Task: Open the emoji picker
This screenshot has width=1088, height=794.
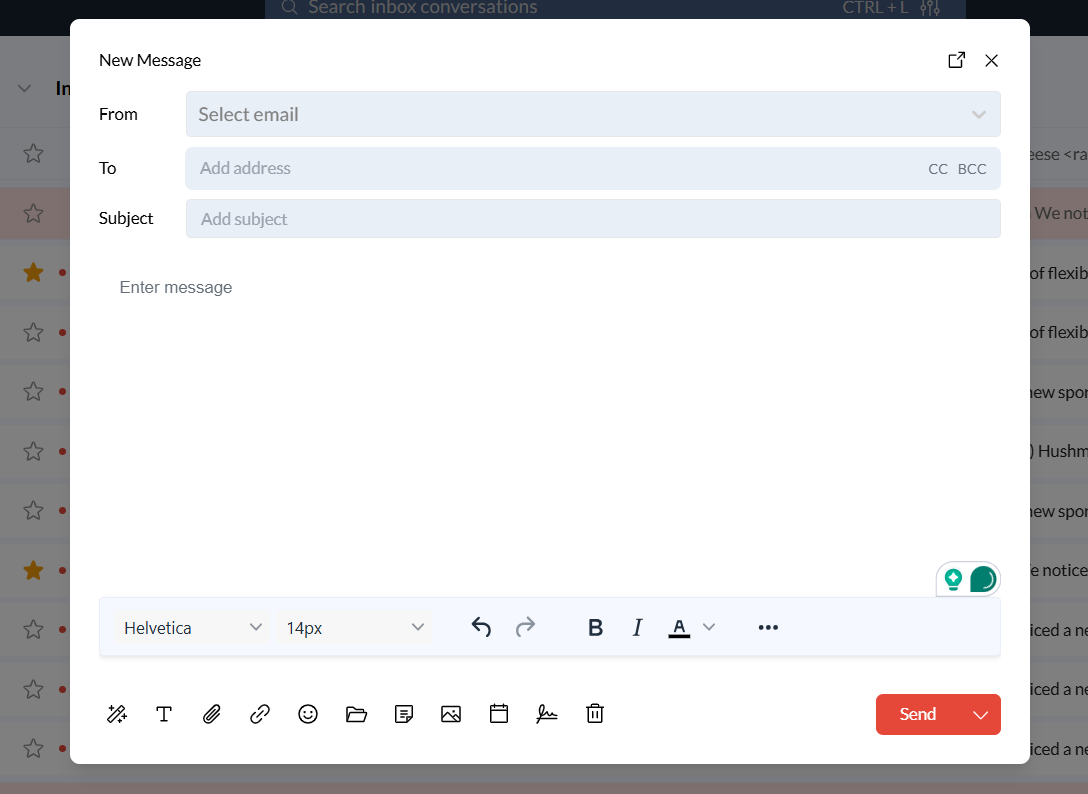Action: click(x=308, y=714)
